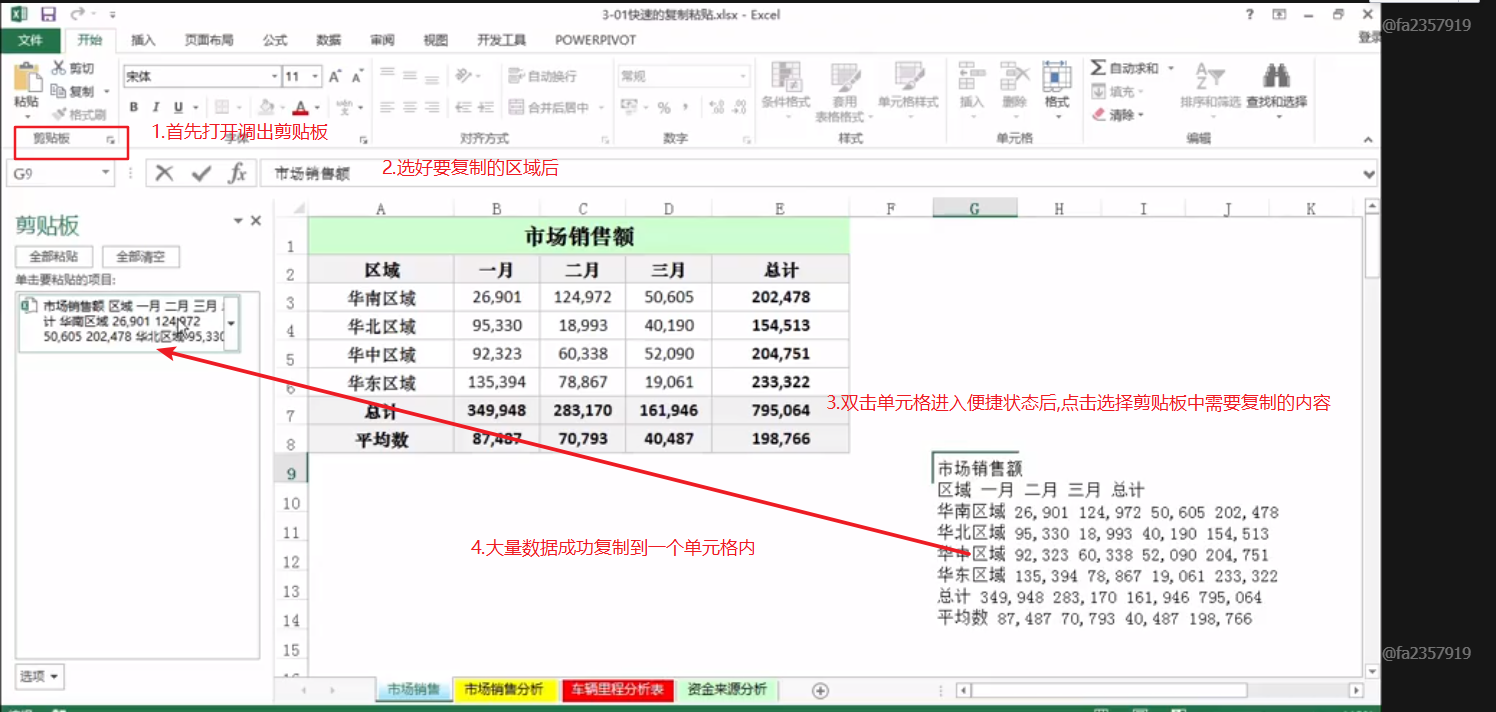
Task: Toggle Italic formatting
Action: click(x=156, y=108)
